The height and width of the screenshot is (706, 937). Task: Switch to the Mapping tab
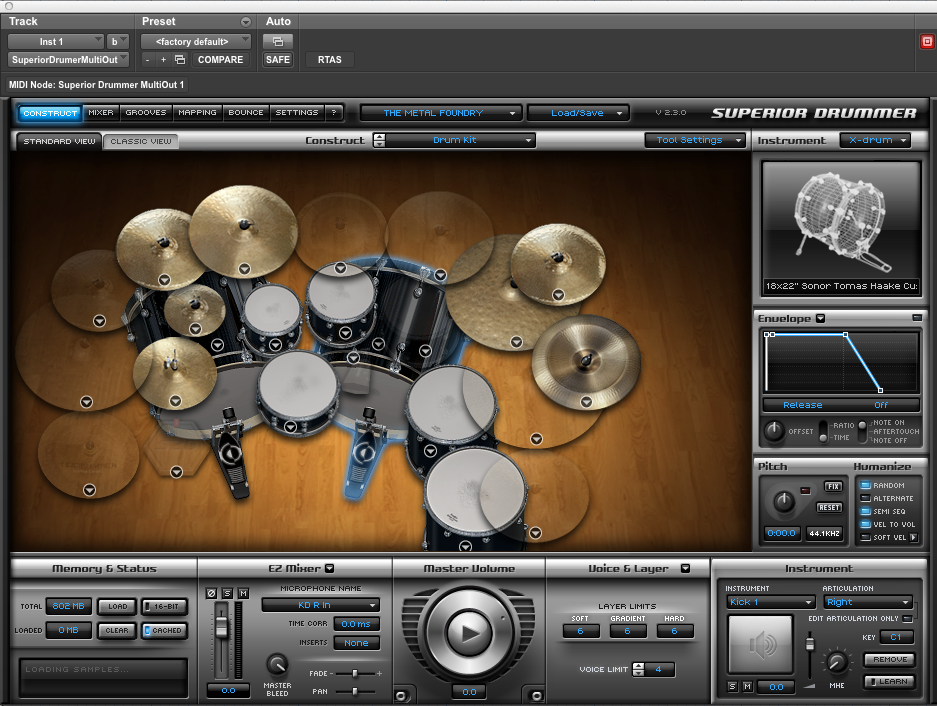(x=197, y=112)
